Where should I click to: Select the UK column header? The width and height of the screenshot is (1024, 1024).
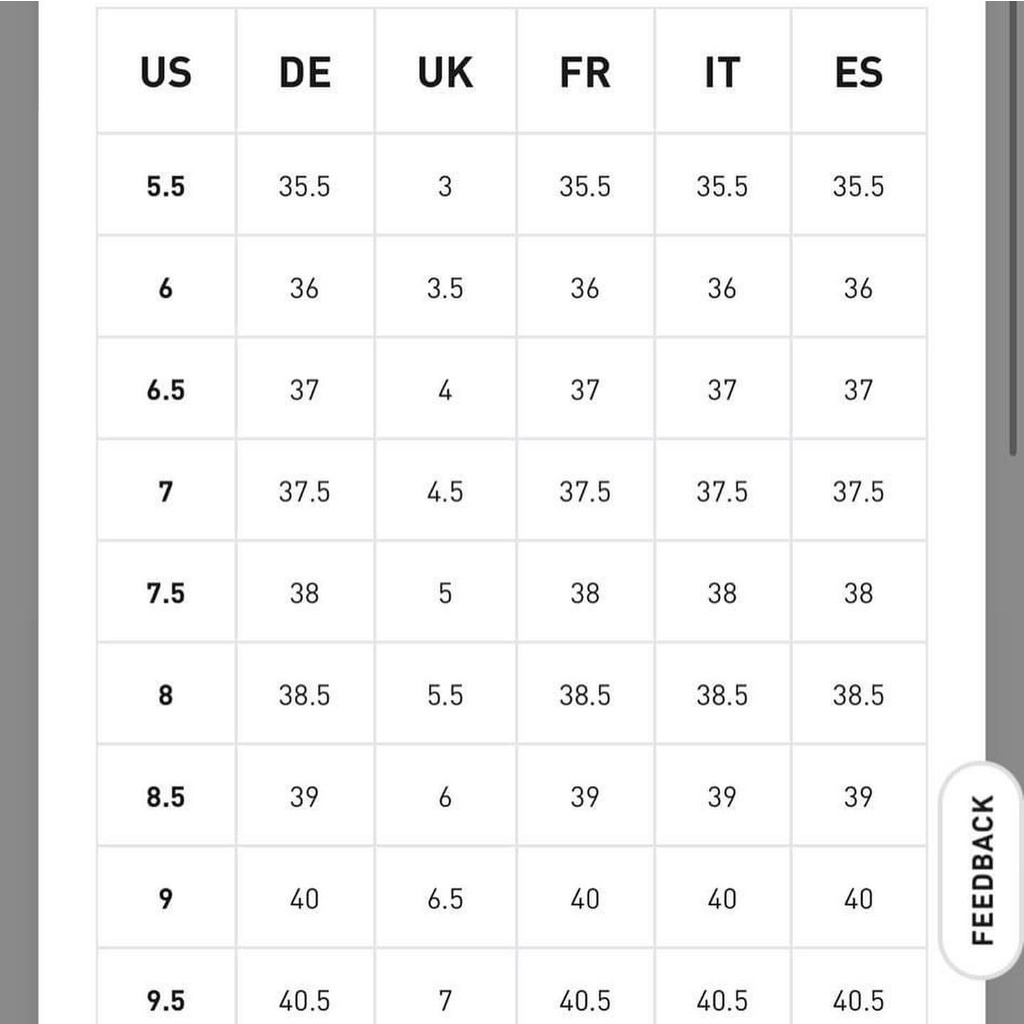[x=445, y=73]
